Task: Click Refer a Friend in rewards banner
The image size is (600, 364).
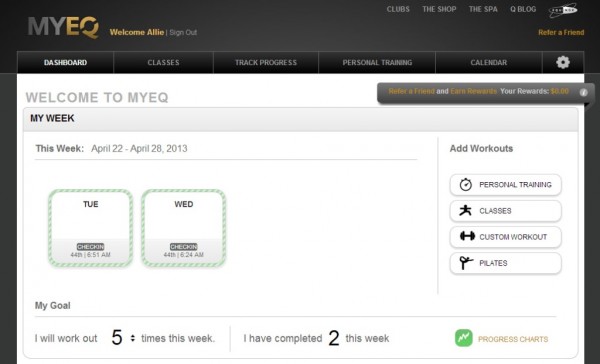Action: coord(411,91)
